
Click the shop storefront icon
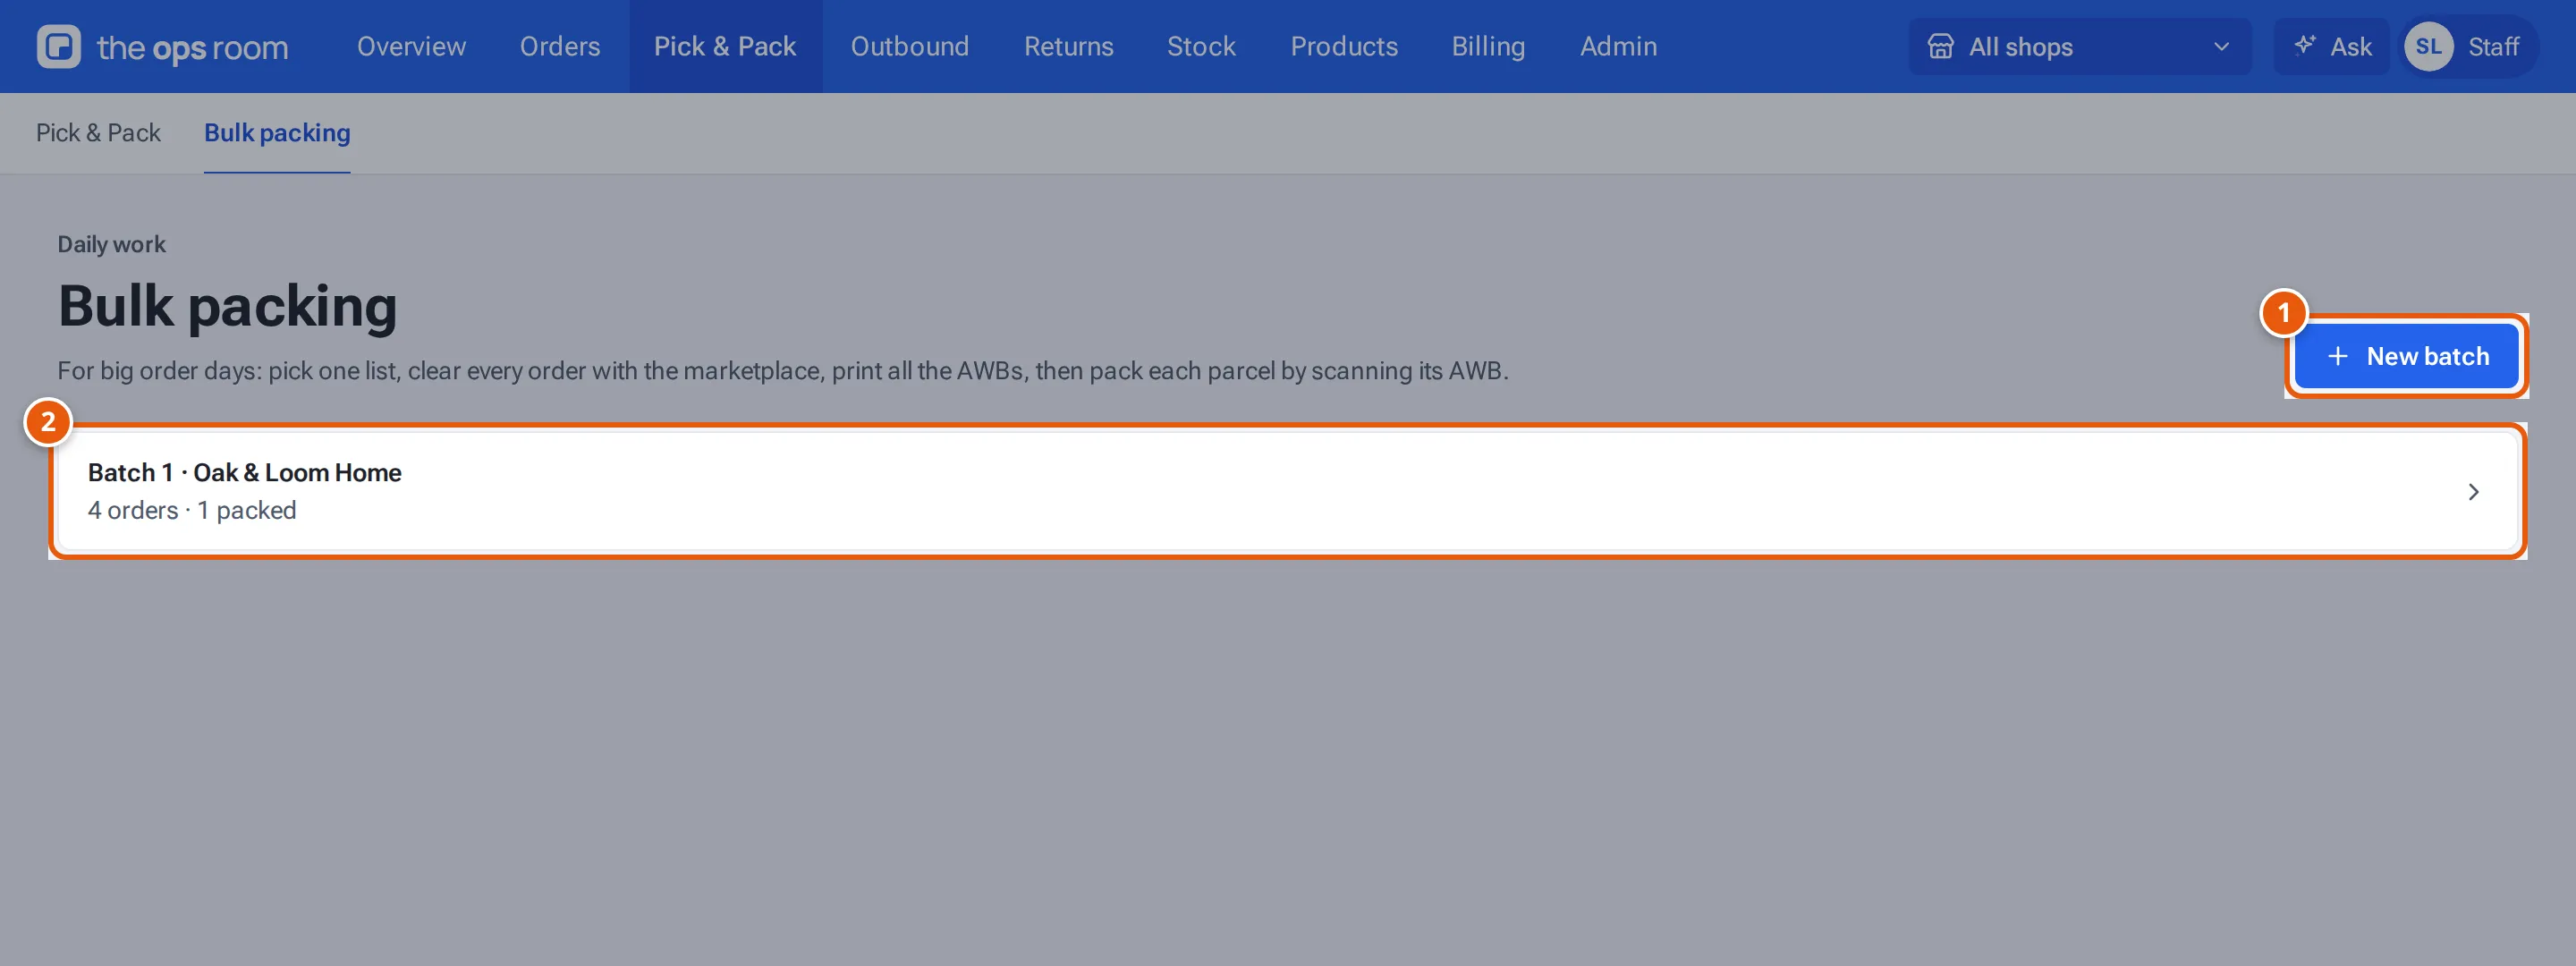(1940, 46)
